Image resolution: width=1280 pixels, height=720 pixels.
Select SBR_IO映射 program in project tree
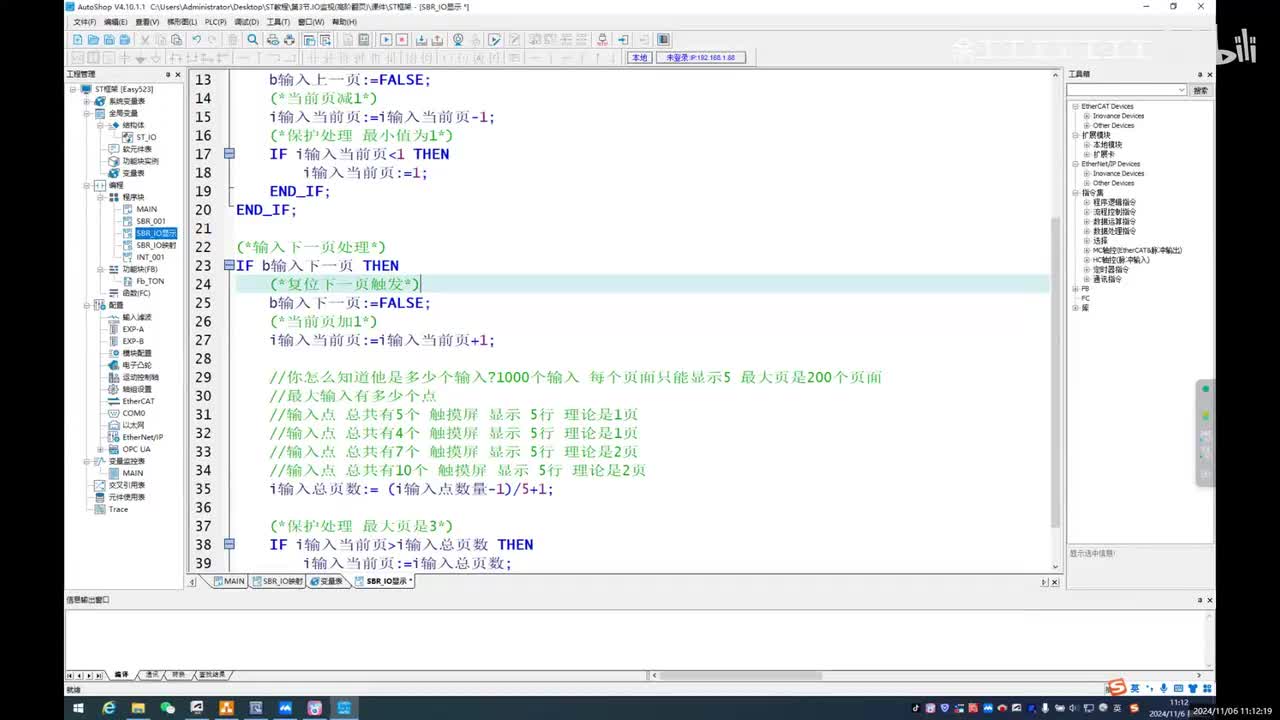point(156,245)
